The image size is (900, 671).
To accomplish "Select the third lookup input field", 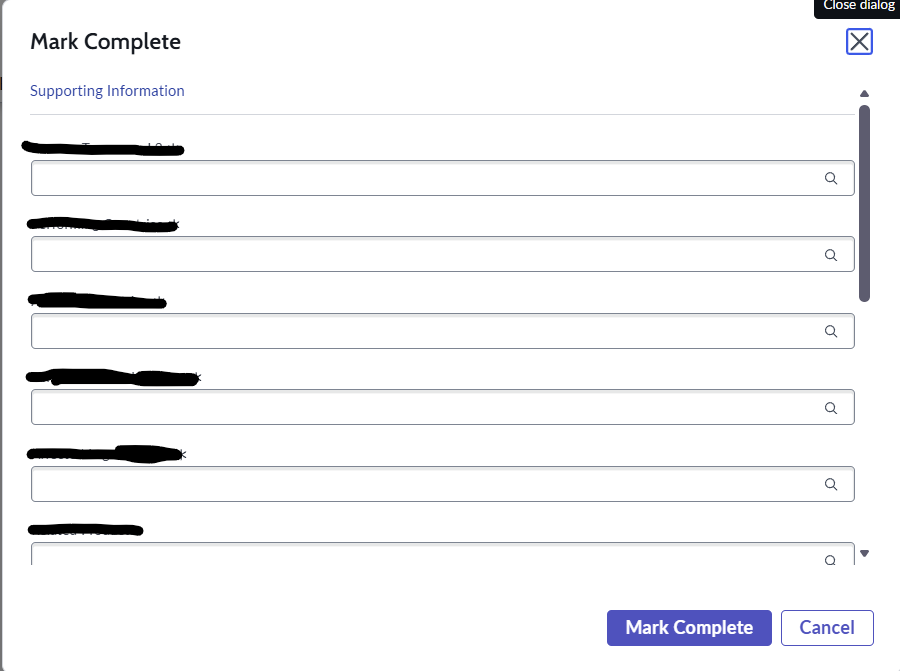I will 420,331.
